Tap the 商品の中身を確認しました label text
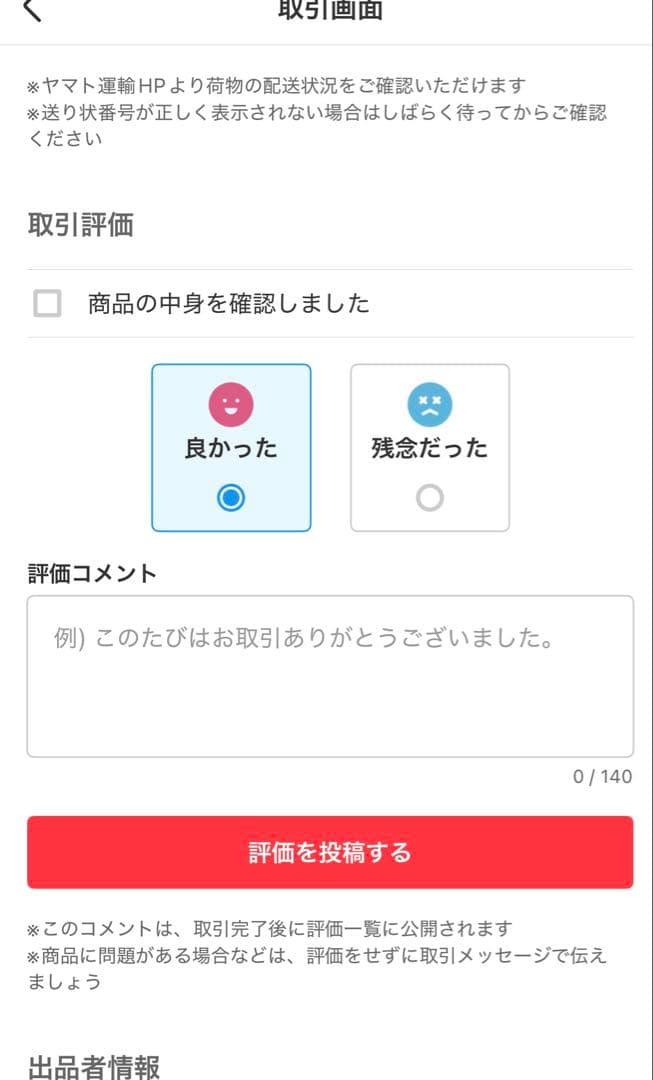 [229, 303]
